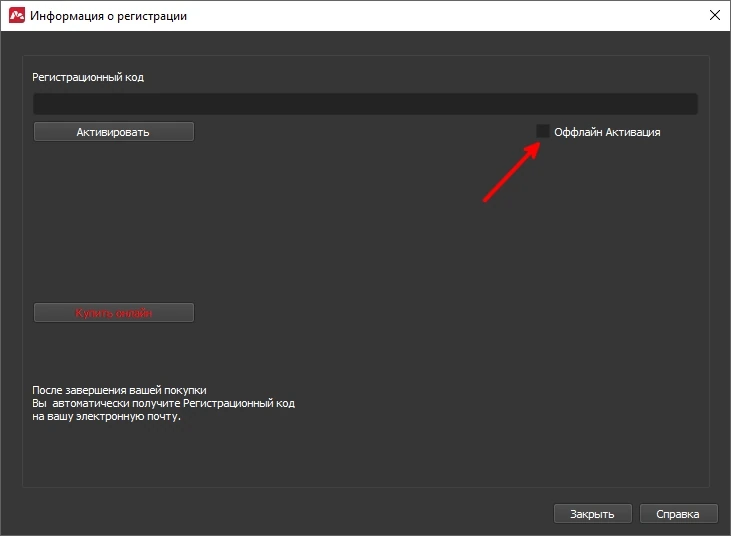Image resolution: width=731 pixels, height=536 pixels.
Task: Close the dialog with the X icon
Action: coord(714,15)
